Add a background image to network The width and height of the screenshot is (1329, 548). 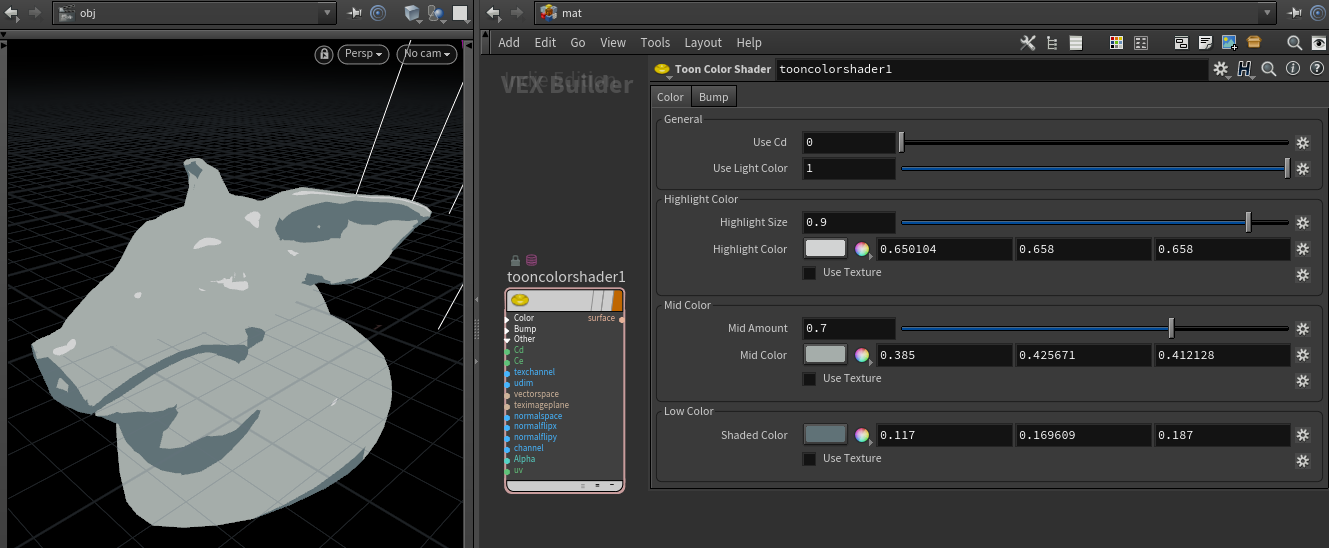pos(1229,43)
